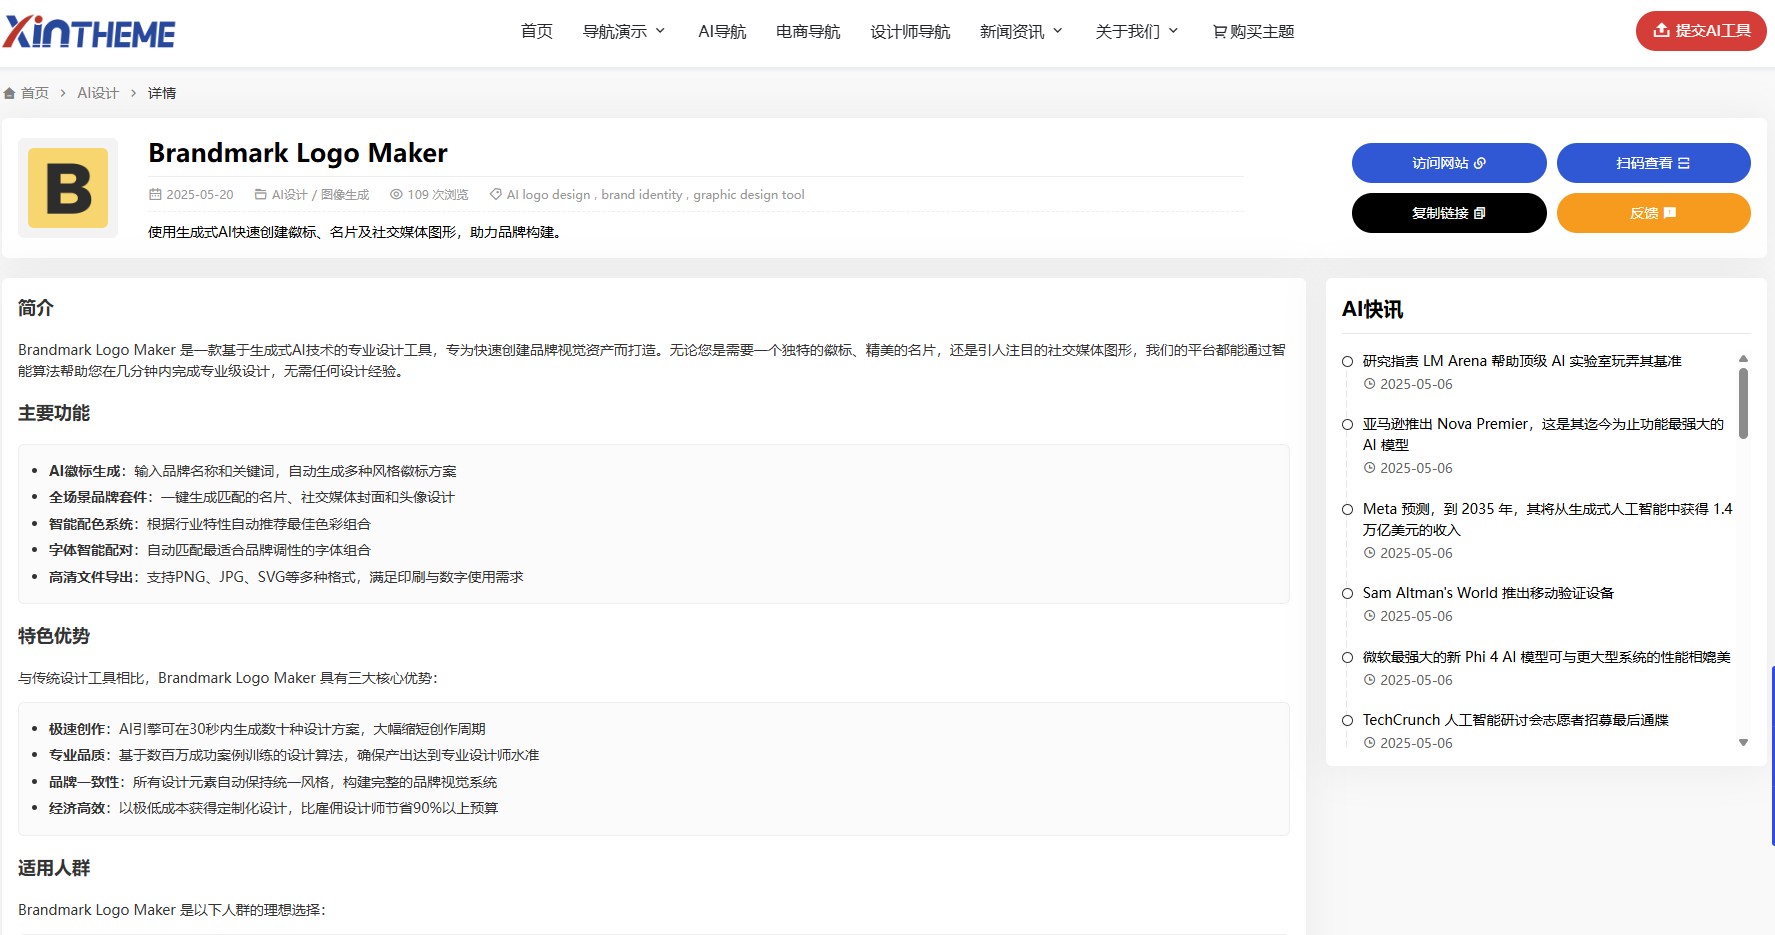Click the AI徽标生成 list item

click(253, 471)
